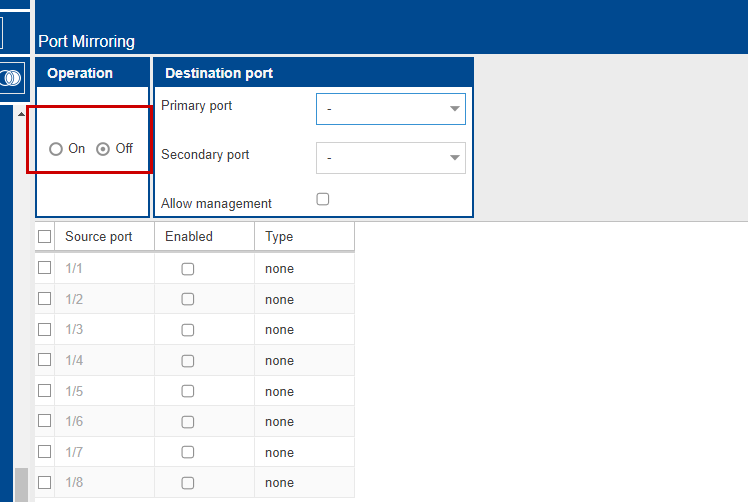748x502 pixels.
Task: Click the Type cell of port 1/1
Action: pyautogui.click(x=305, y=269)
